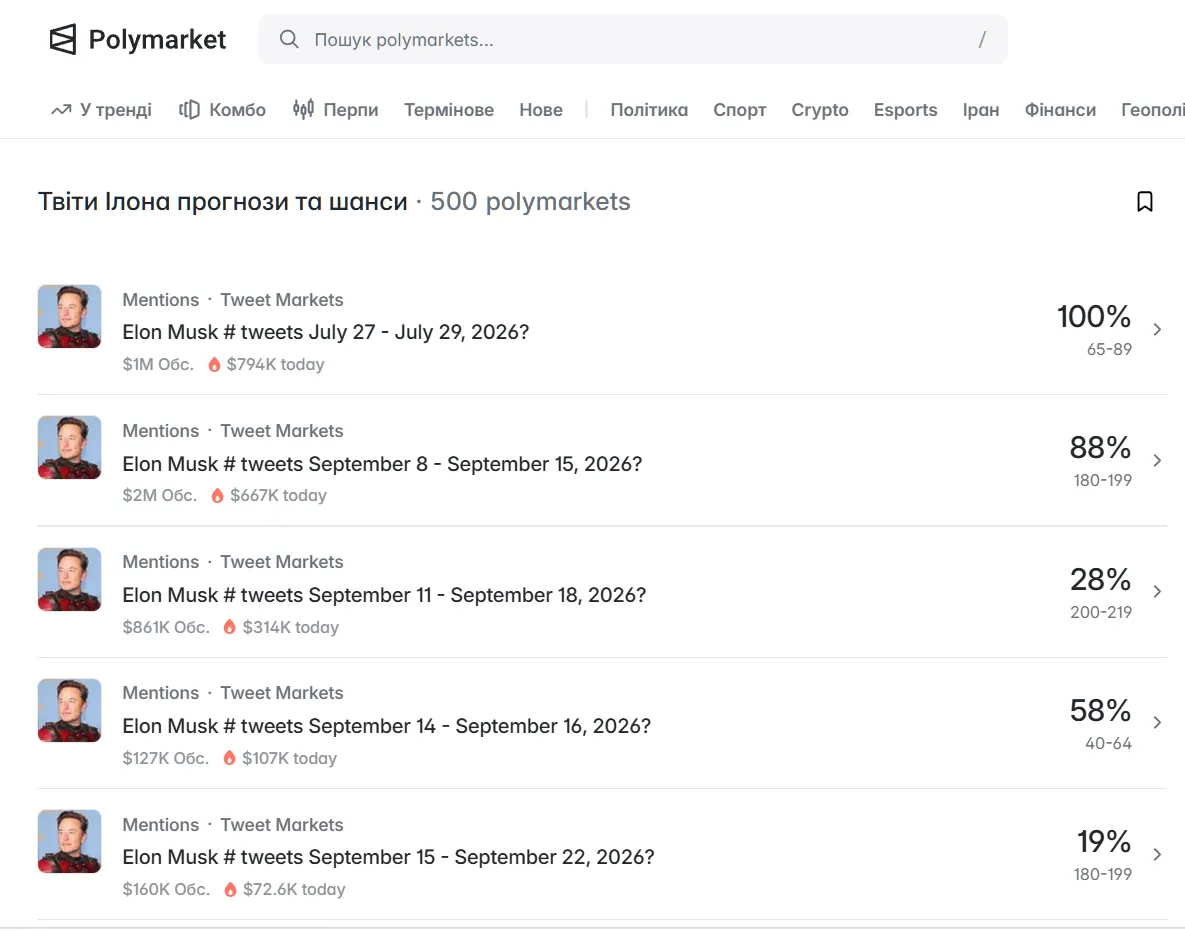This screenshot has height=931, width=1185.
Task: Click the 19% odds value
Action: 1104,841
